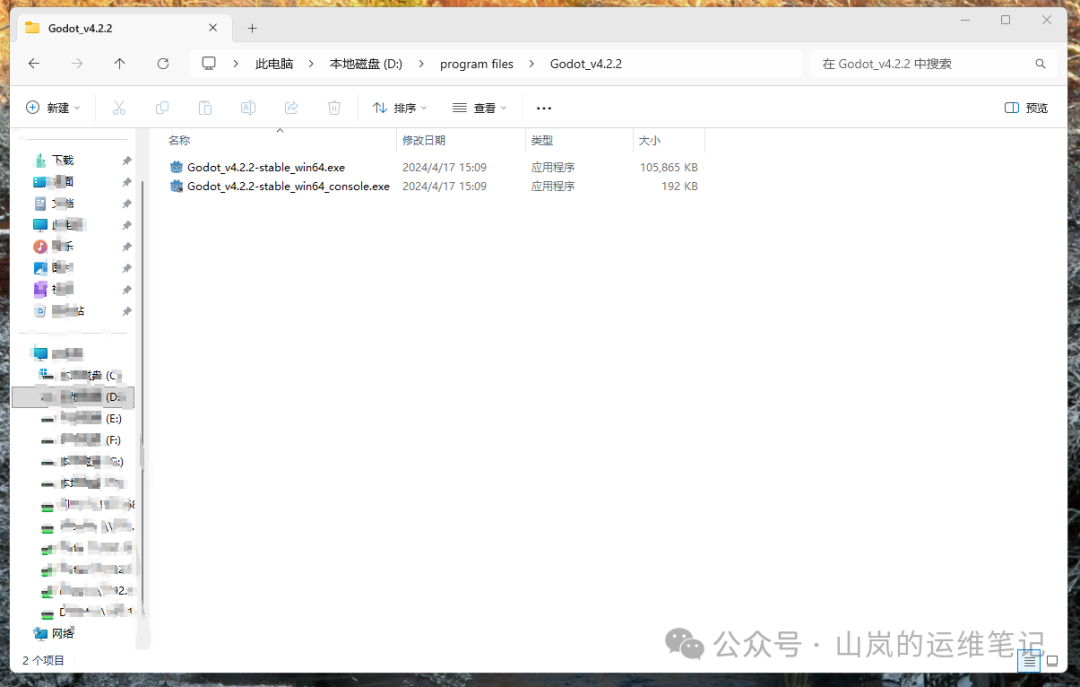Click the Paste icon in the toolbar
The height and width of the screenshot is (687, 1080).
[205, 107]
